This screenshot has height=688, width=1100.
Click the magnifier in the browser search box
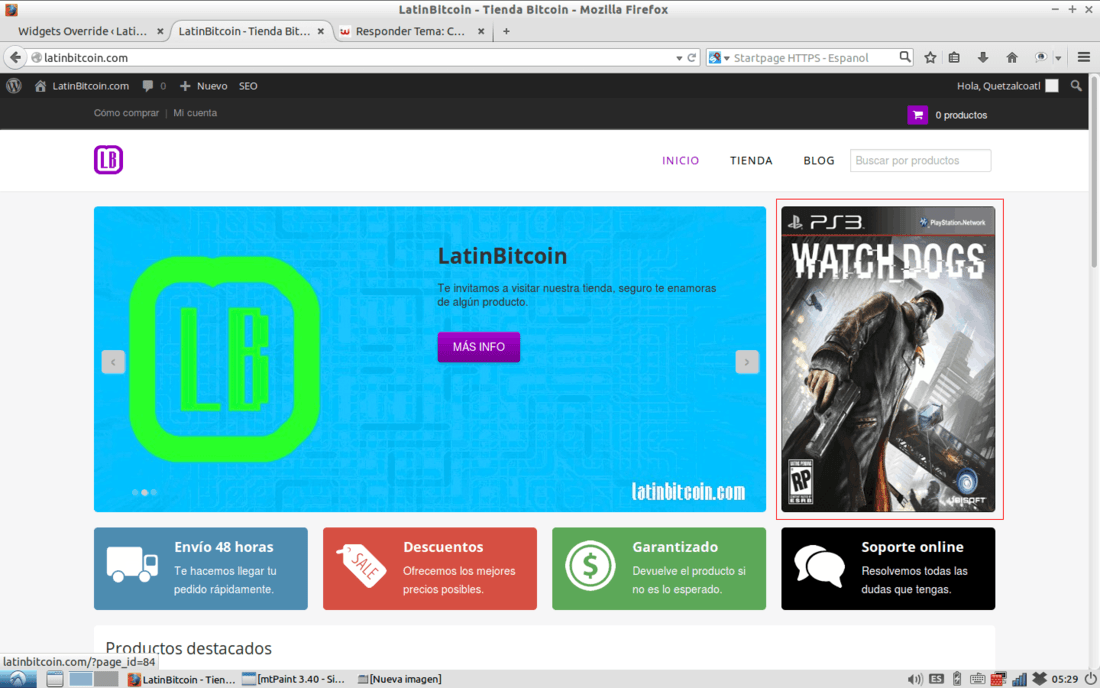(905, 57)
